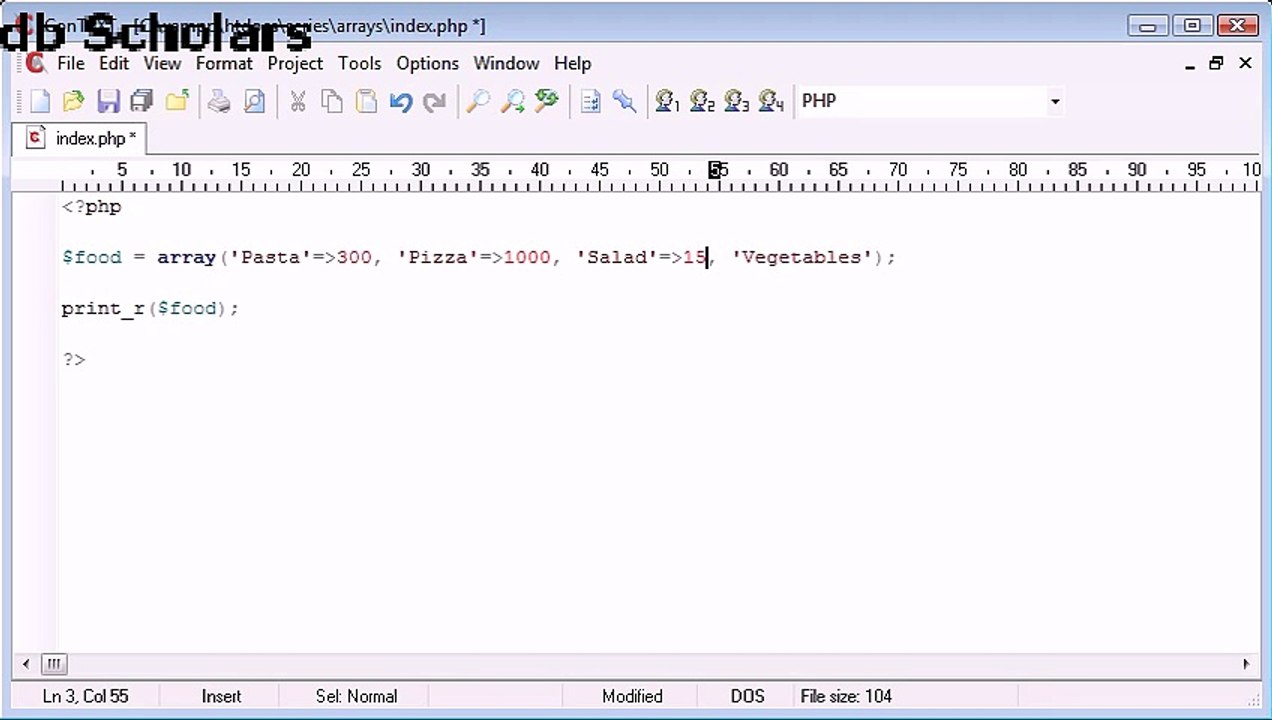Click the print_r($food); line

pyautogui.click(x=150, y=308)
